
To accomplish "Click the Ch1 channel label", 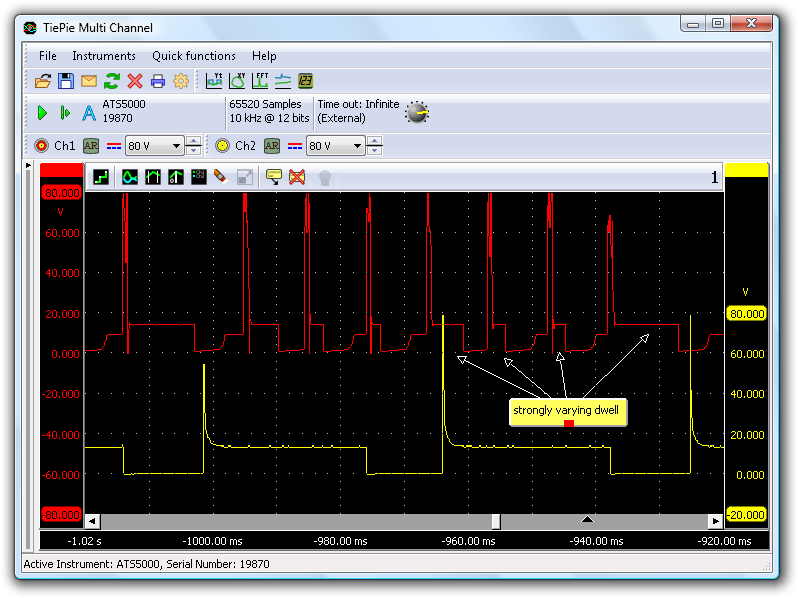I will (64, 146).
